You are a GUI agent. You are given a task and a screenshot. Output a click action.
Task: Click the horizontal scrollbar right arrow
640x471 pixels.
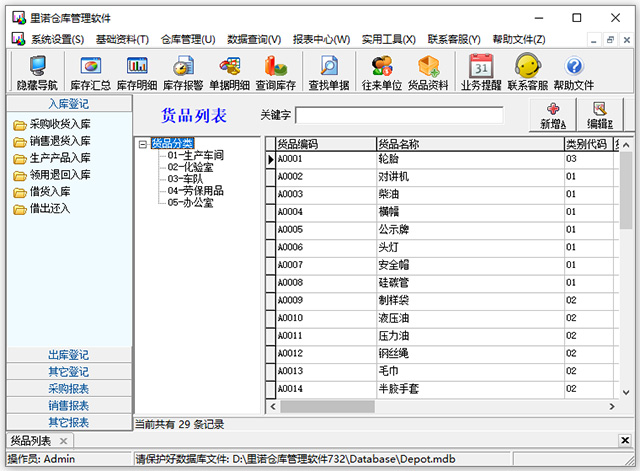coord(612,407)
